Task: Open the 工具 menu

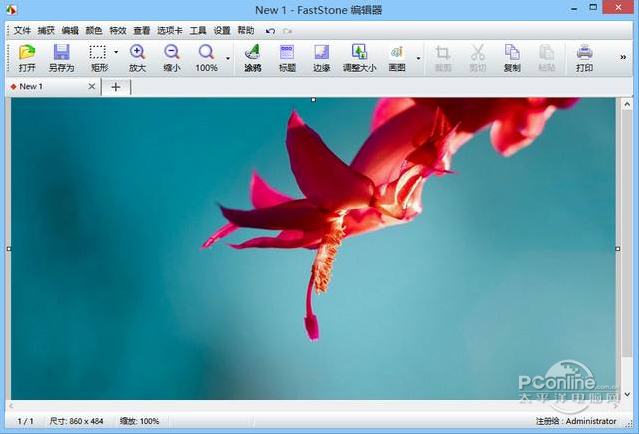Action: pos(198,31)
